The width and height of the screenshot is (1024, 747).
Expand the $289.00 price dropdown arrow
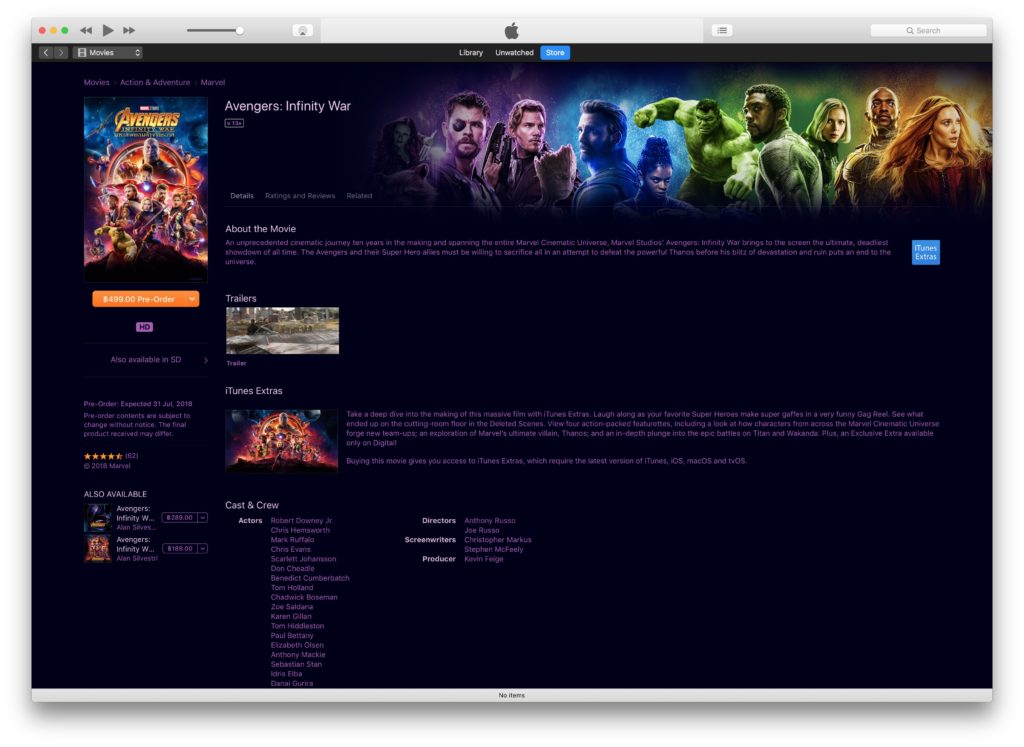coord(203,518)
